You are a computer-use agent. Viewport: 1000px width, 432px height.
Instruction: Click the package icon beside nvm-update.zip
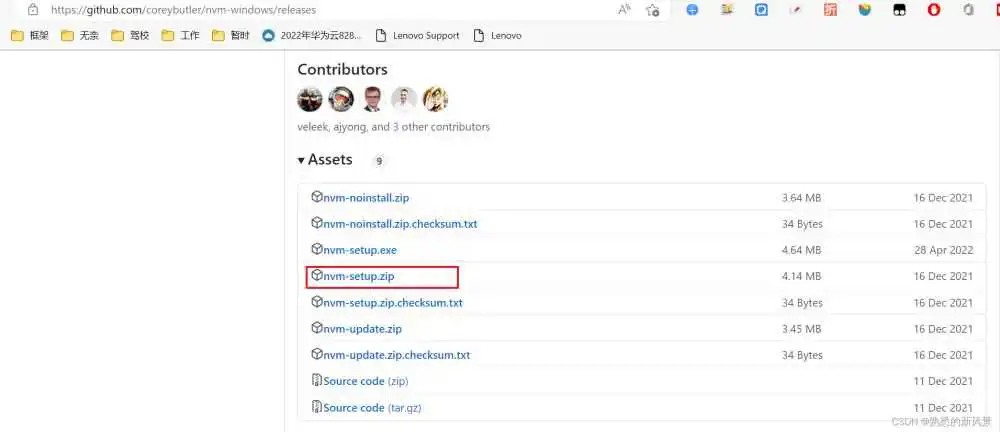coord(317,328)
